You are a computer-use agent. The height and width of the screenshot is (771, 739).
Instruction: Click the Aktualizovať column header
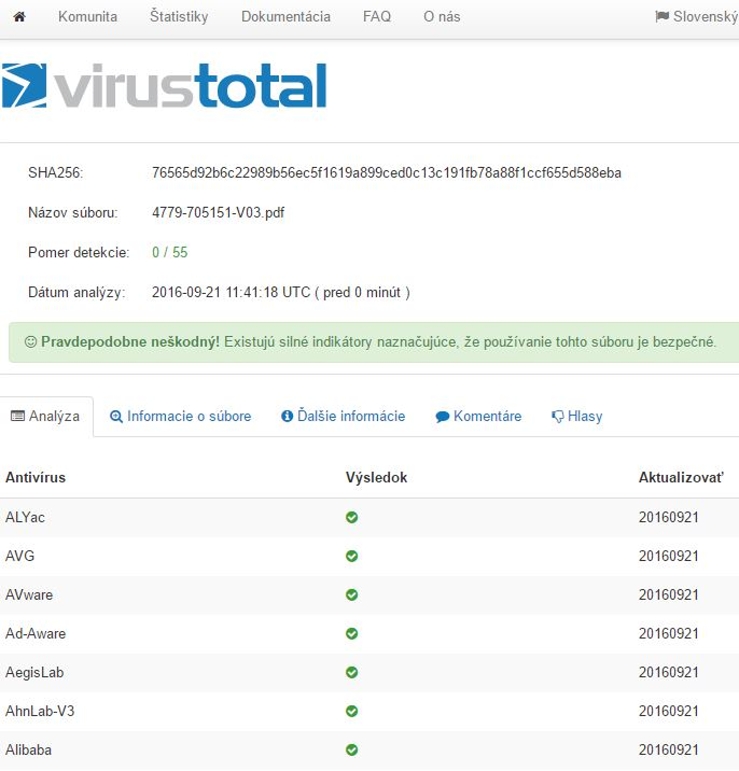(x=681, y=477)
